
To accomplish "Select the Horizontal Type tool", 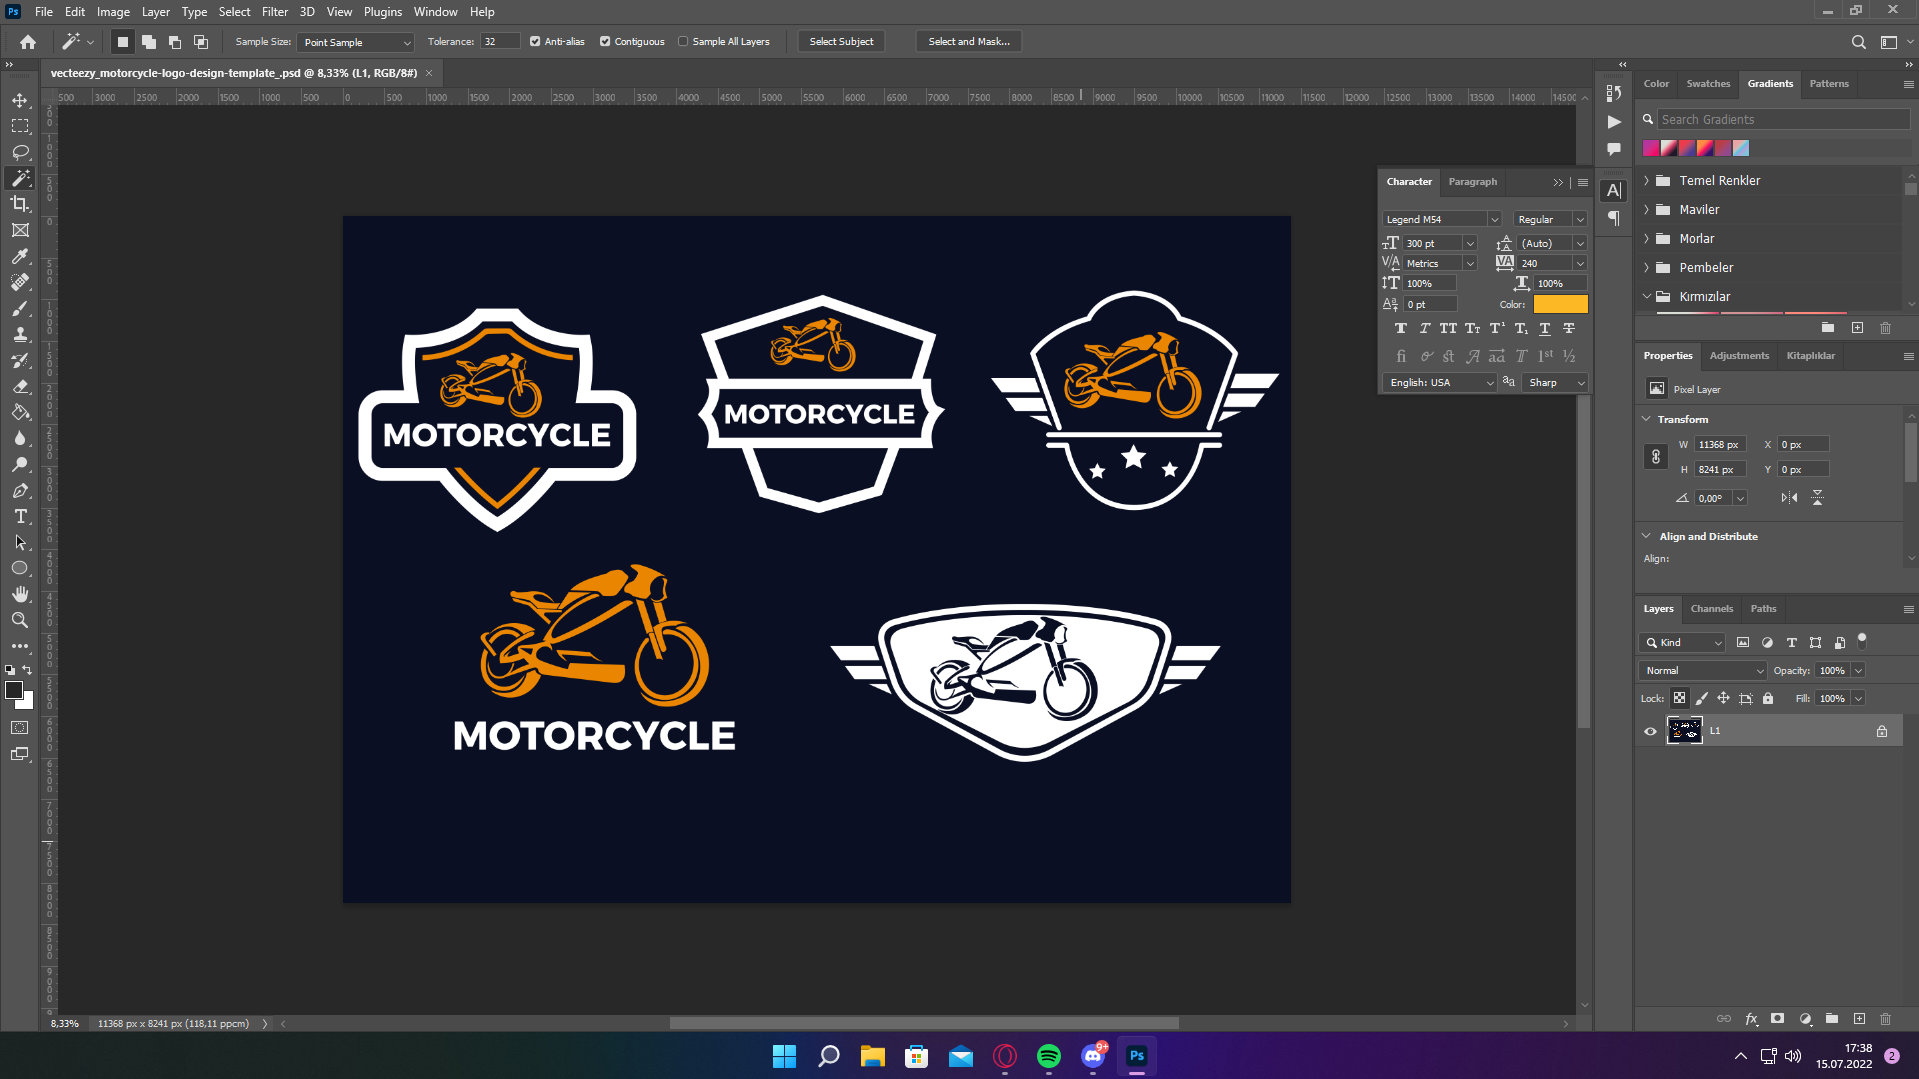I will [20, 516].
